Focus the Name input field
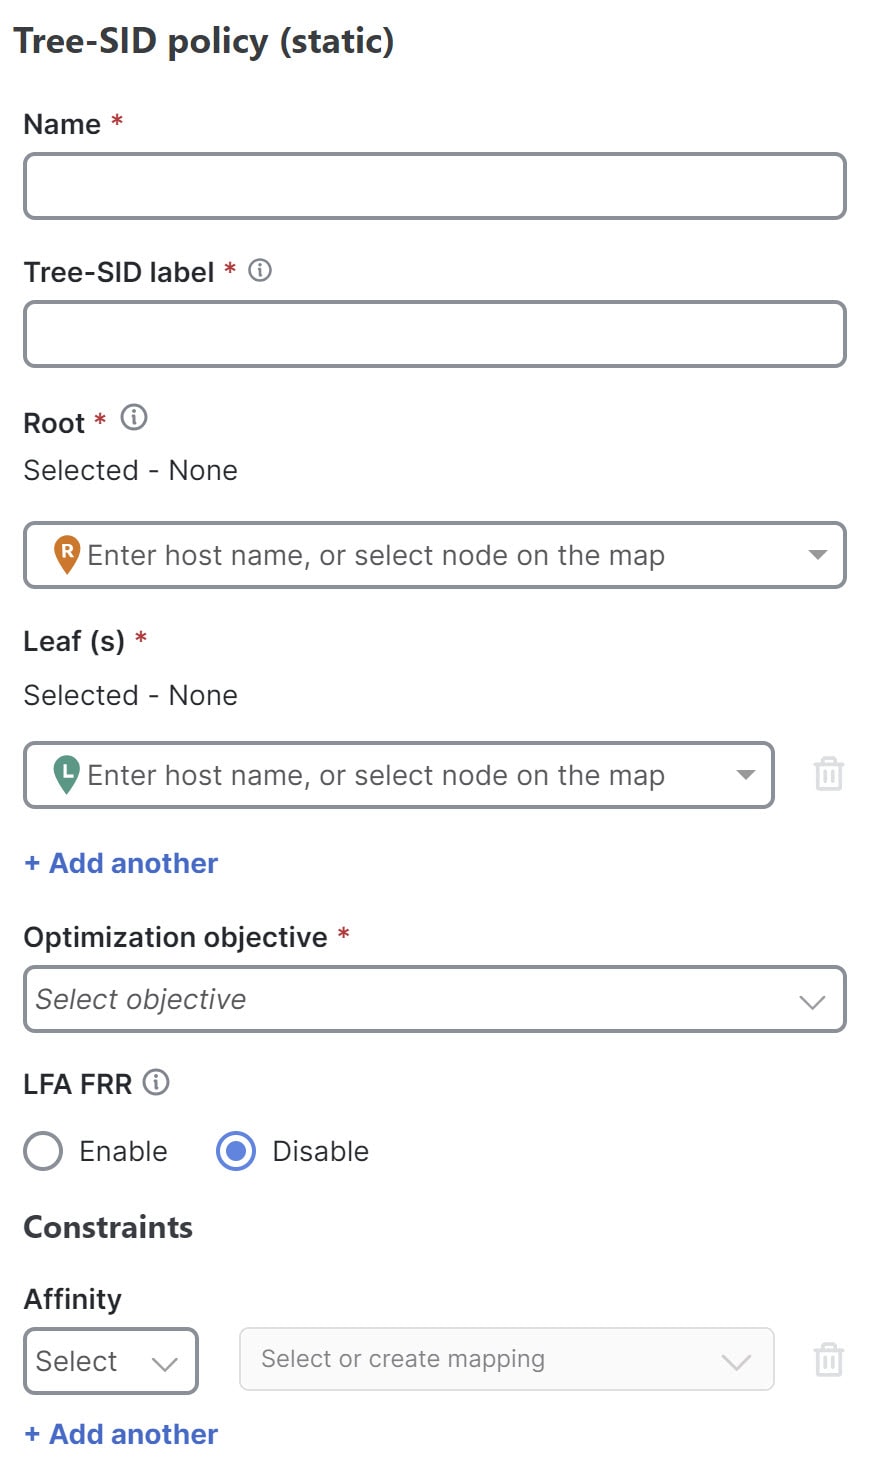 [434, 186]
